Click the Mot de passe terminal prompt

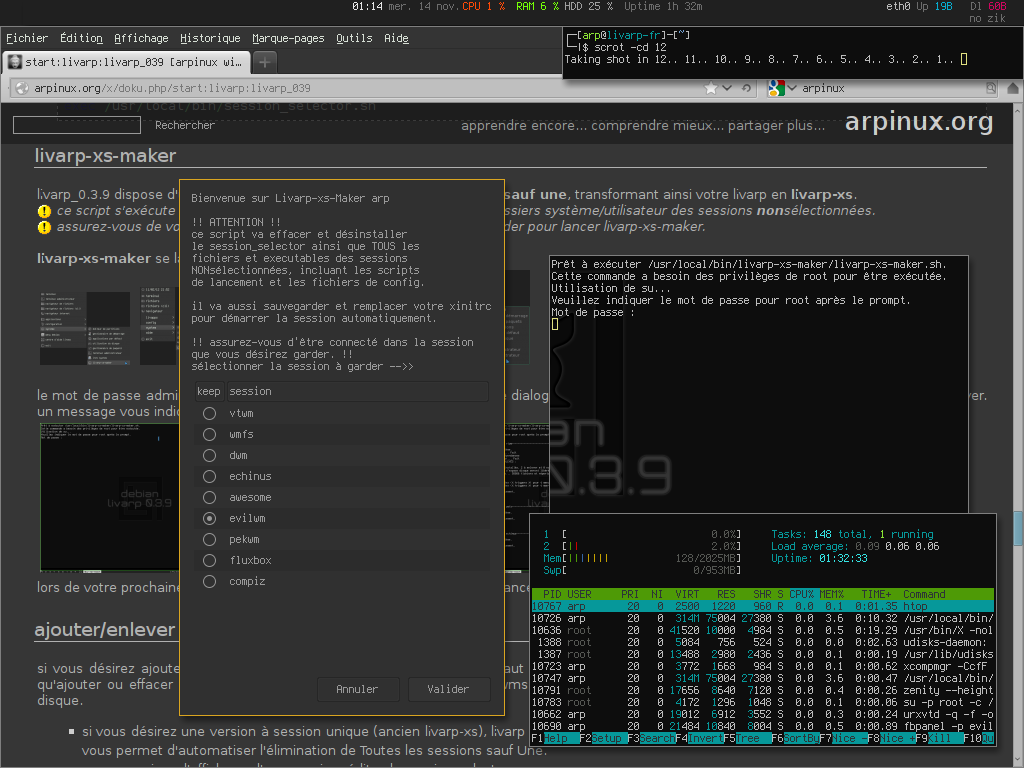tap(593, 312)
